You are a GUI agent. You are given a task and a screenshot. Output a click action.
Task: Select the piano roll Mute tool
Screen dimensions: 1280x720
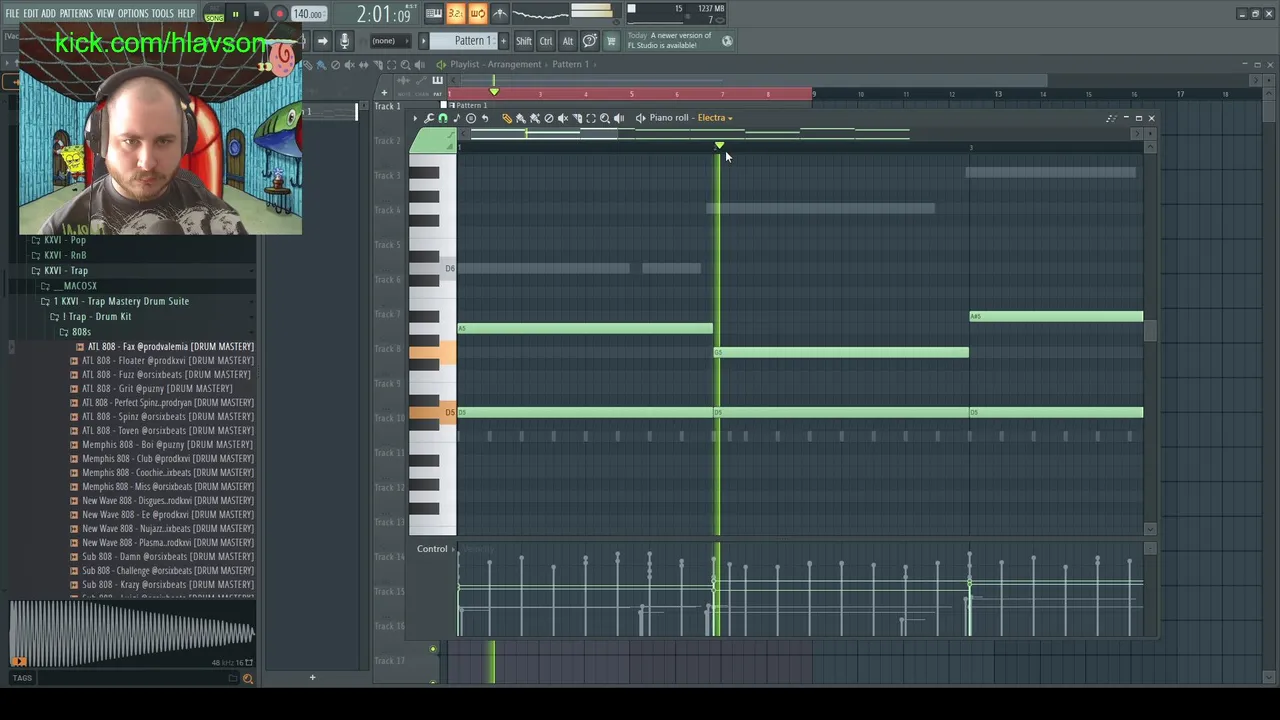563,118
